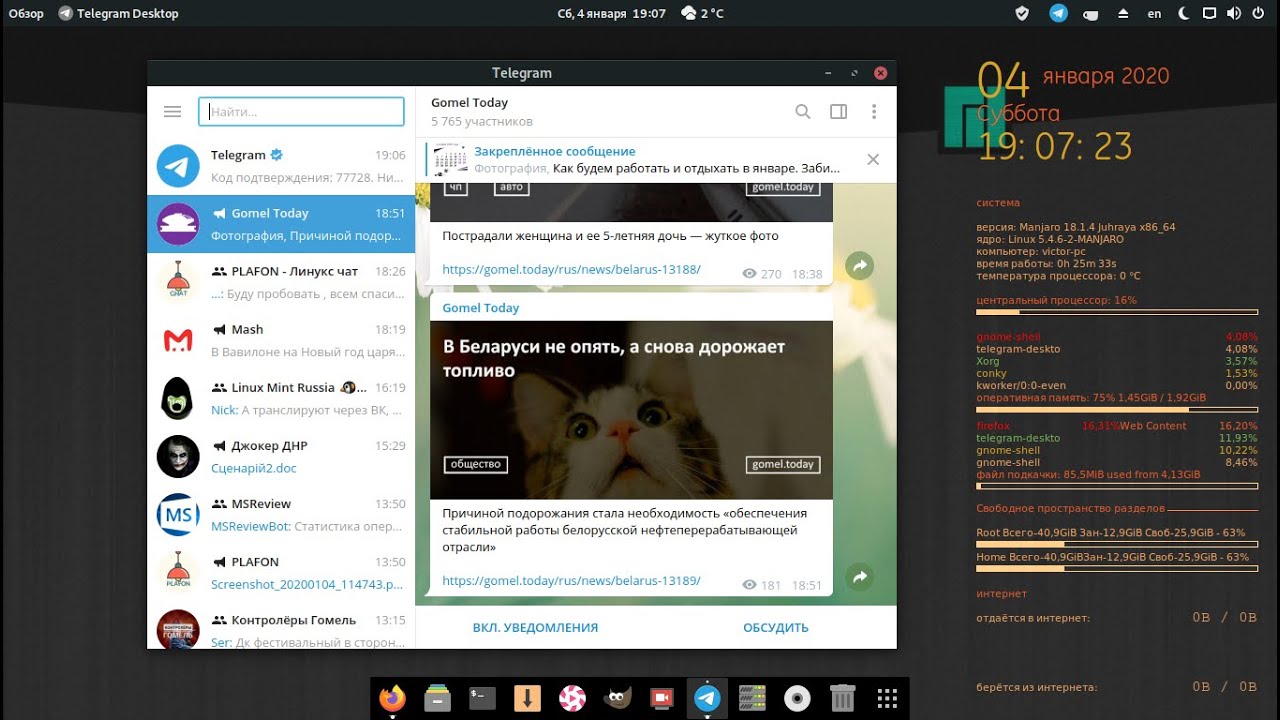The image size is (1280, 720).
Task: Launch the terminal from the dock
Action: tap(483, 698)
